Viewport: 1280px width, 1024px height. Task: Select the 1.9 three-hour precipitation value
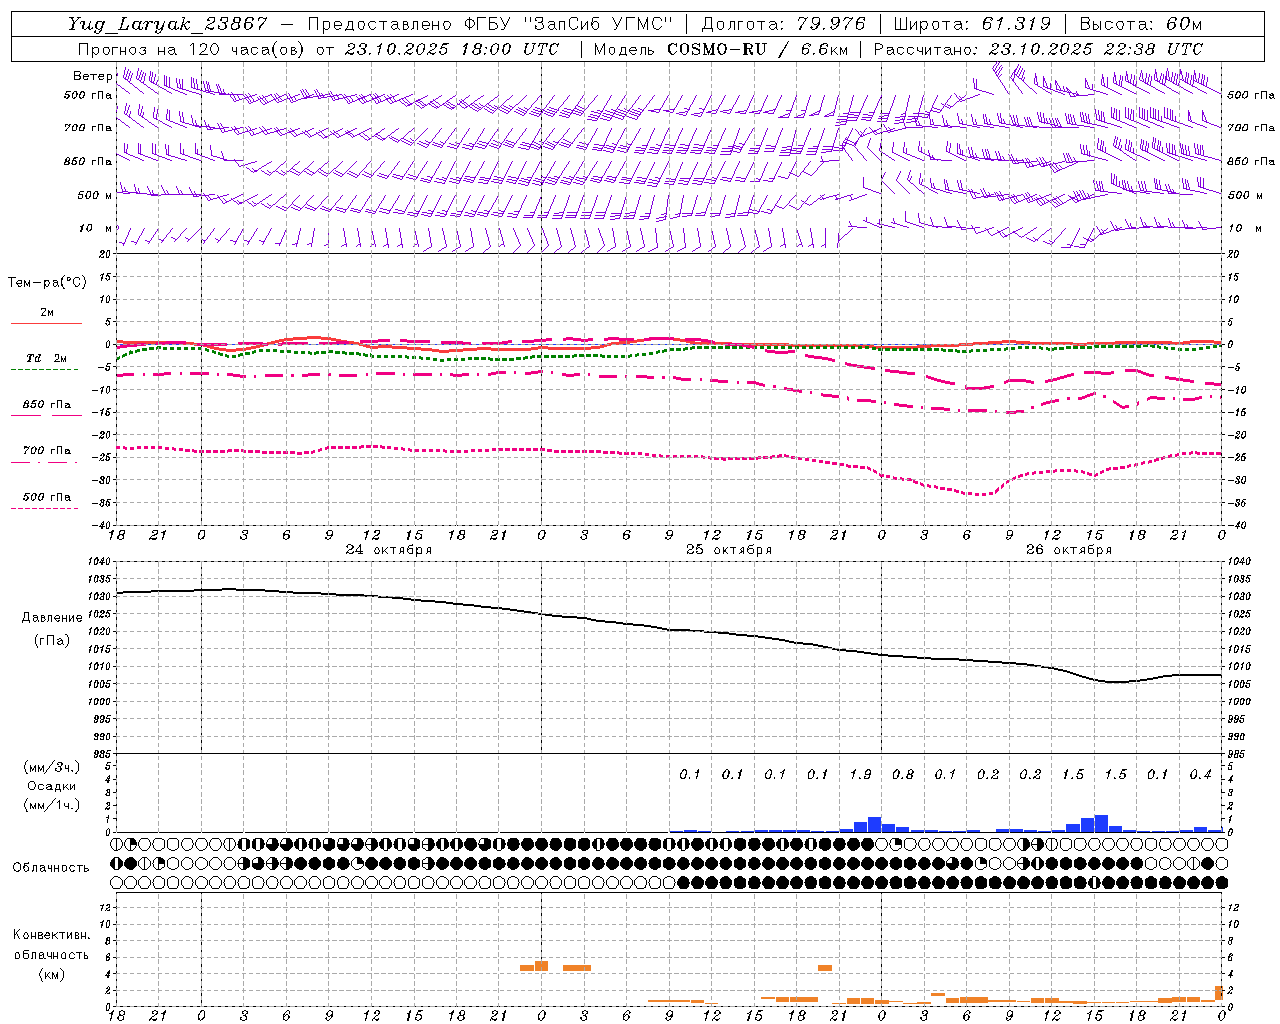(x=860, y=775)
